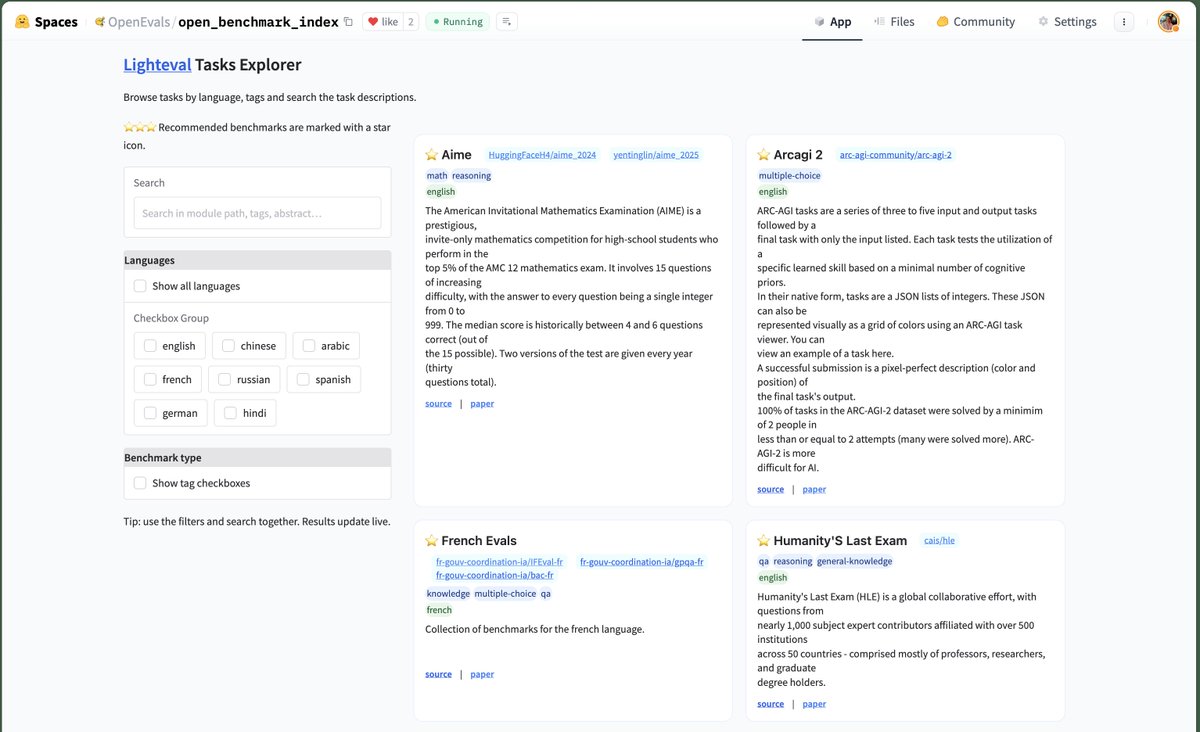
Task: Click the open_benchmark_index space name
Action: [x=258, y=21]
